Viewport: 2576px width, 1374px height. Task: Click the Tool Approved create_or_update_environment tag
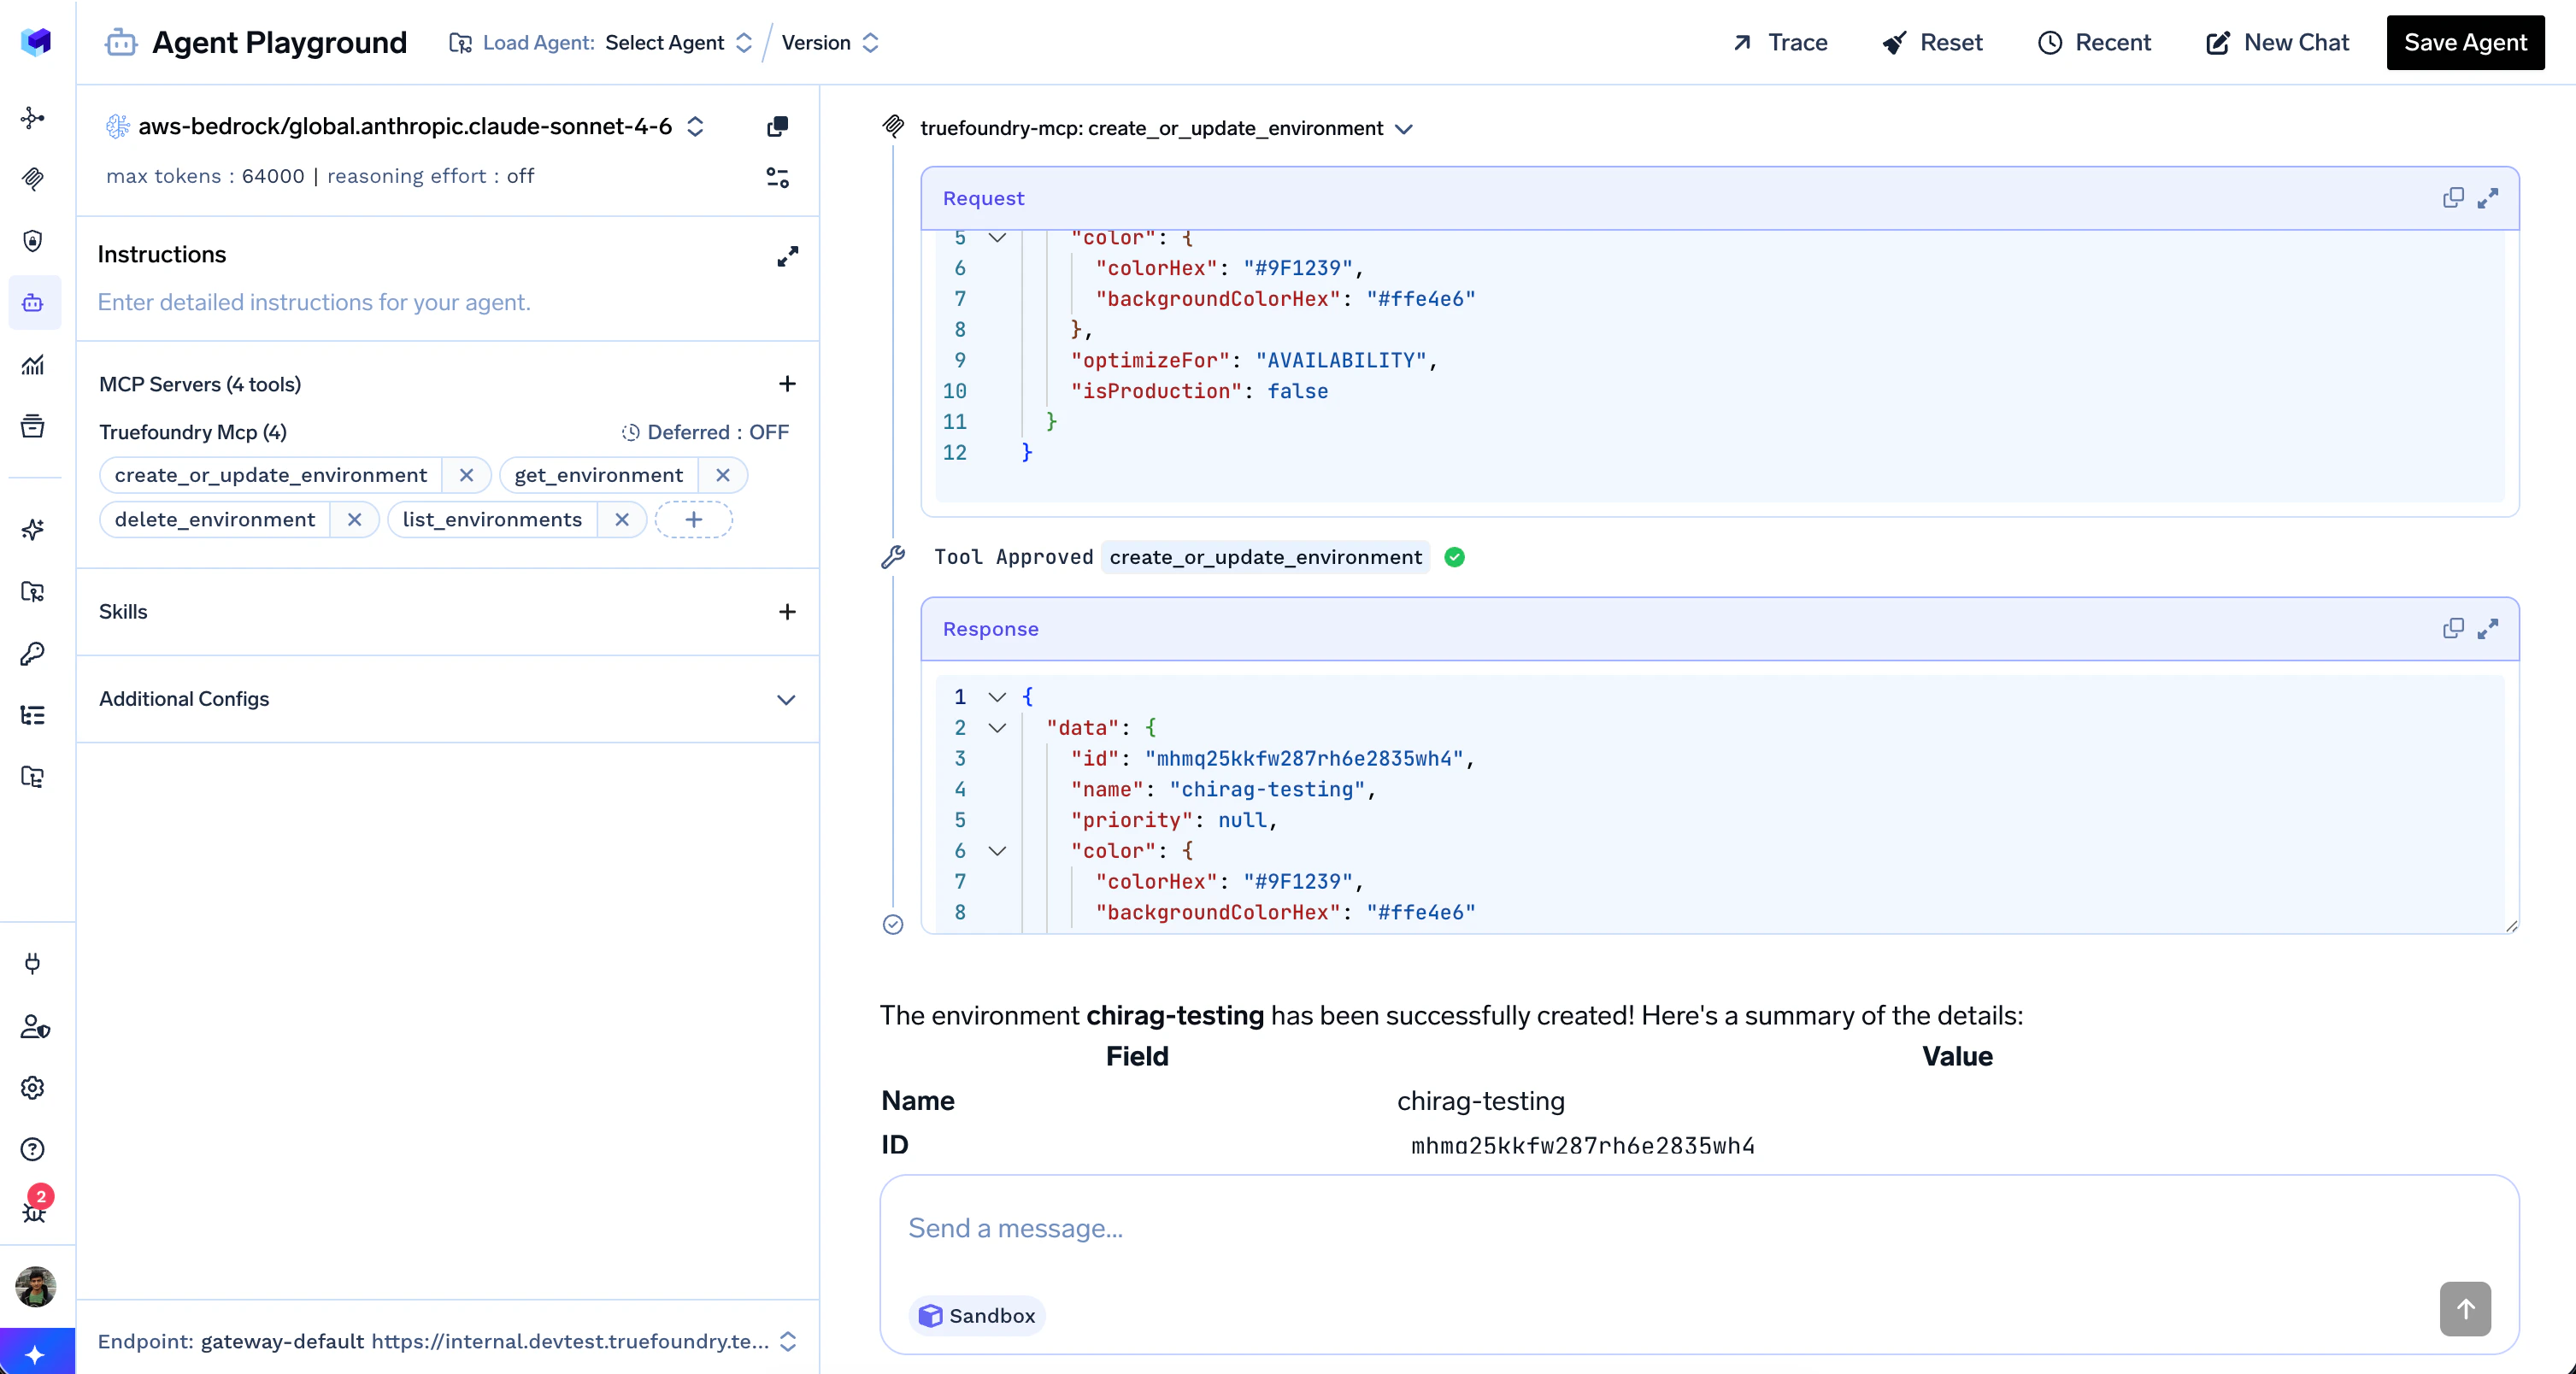[x=1265, y=557]
